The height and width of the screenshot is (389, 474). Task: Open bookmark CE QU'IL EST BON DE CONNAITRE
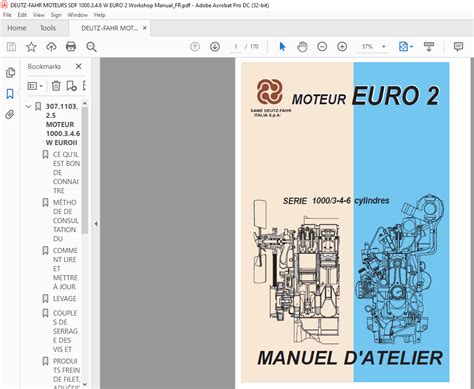point(66,172)
